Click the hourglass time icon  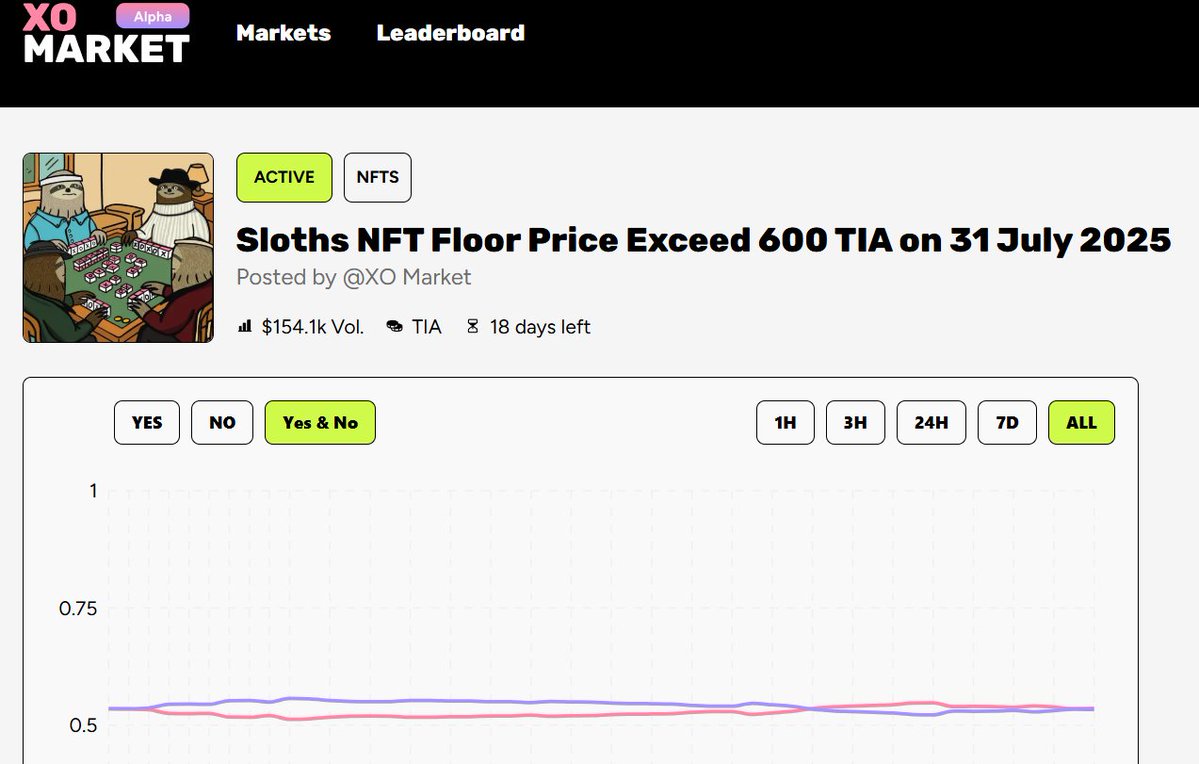tap(473, 327)
